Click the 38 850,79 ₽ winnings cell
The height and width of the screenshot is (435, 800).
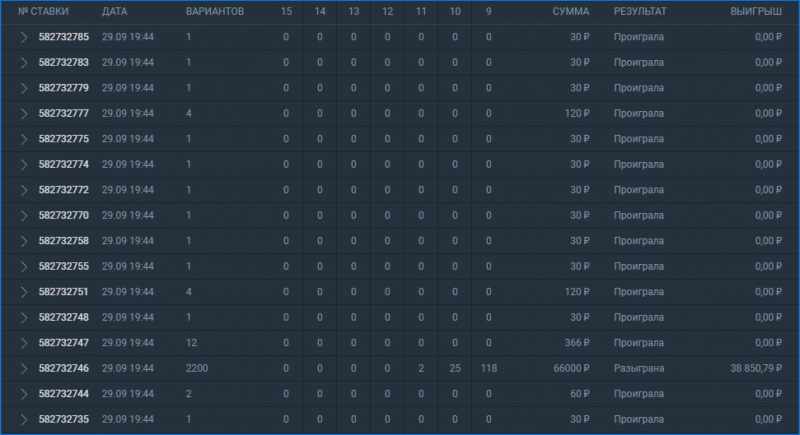point(756,368)
